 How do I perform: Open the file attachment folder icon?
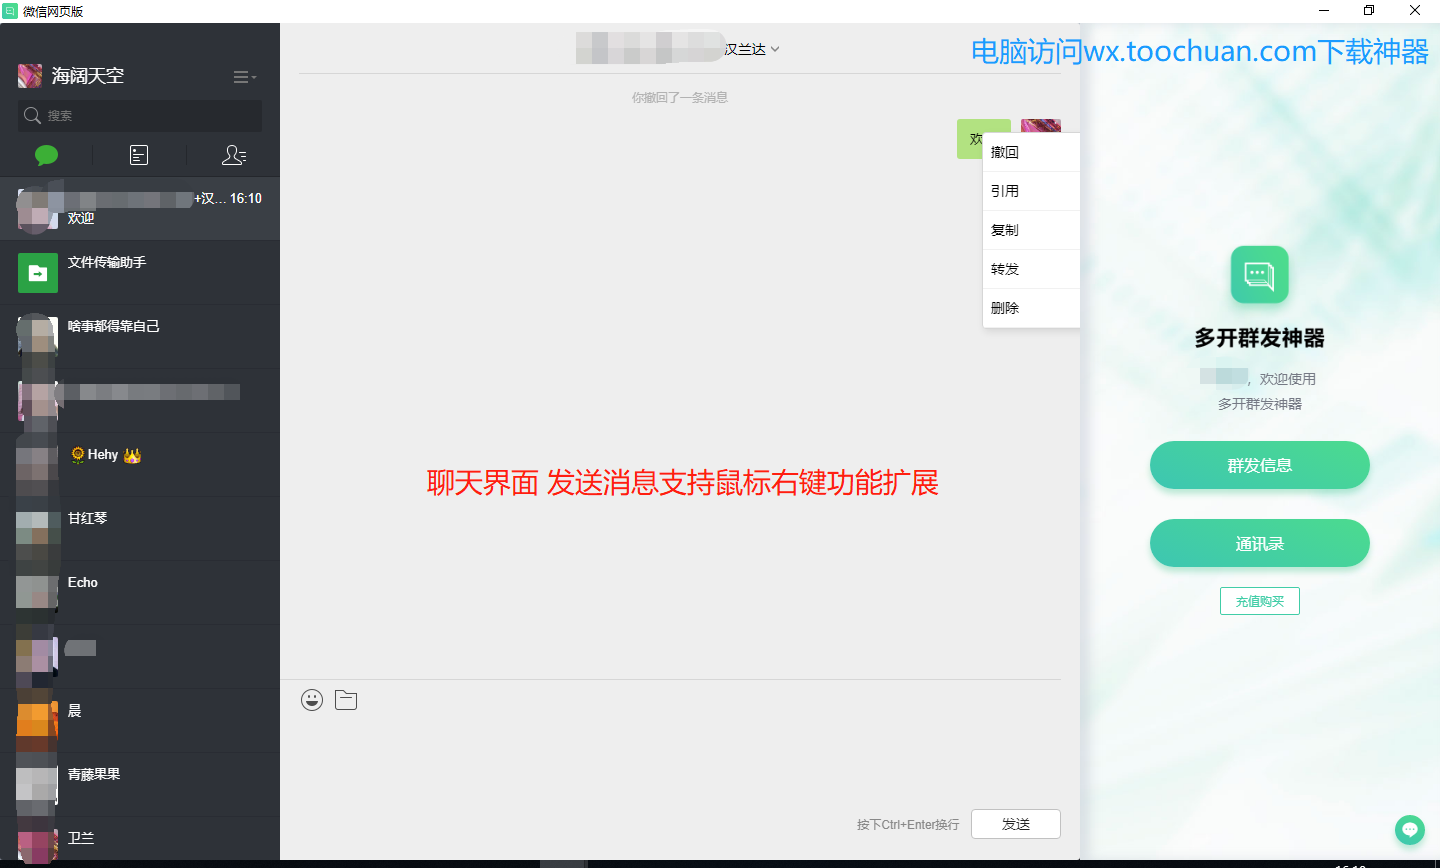[x=346, y=700]
